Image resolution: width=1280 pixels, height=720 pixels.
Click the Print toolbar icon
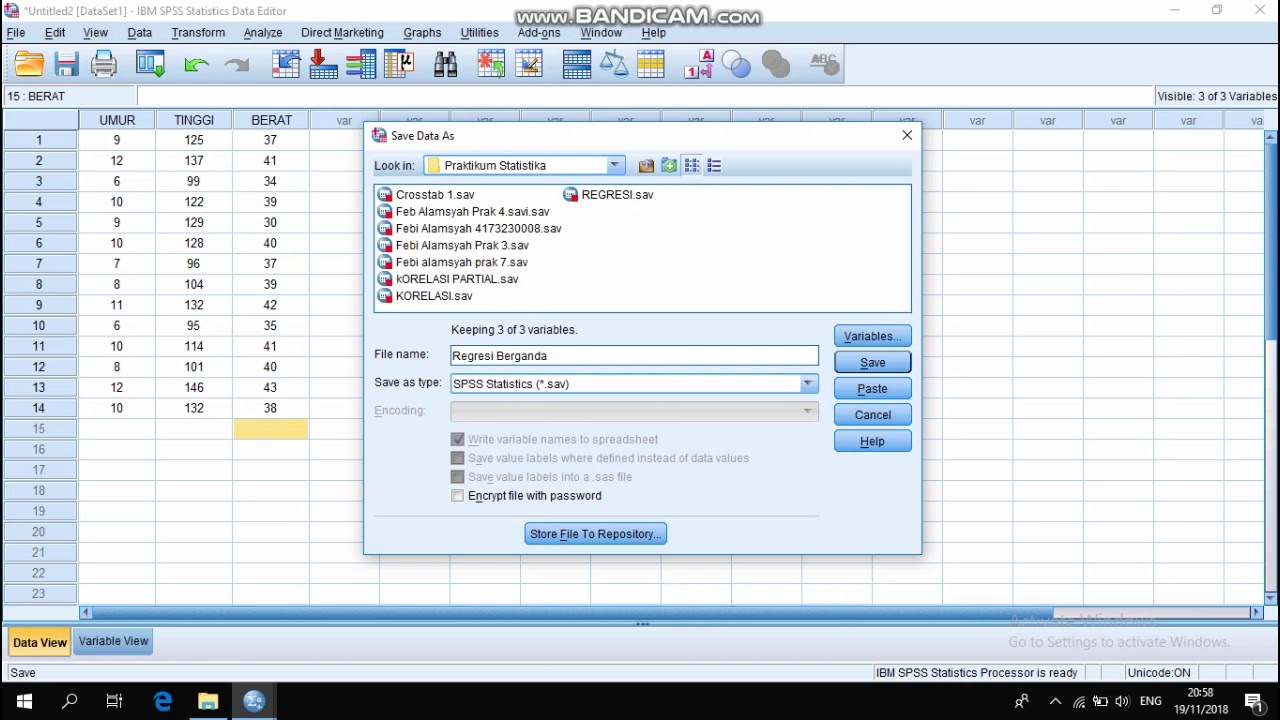coord(104,65)
